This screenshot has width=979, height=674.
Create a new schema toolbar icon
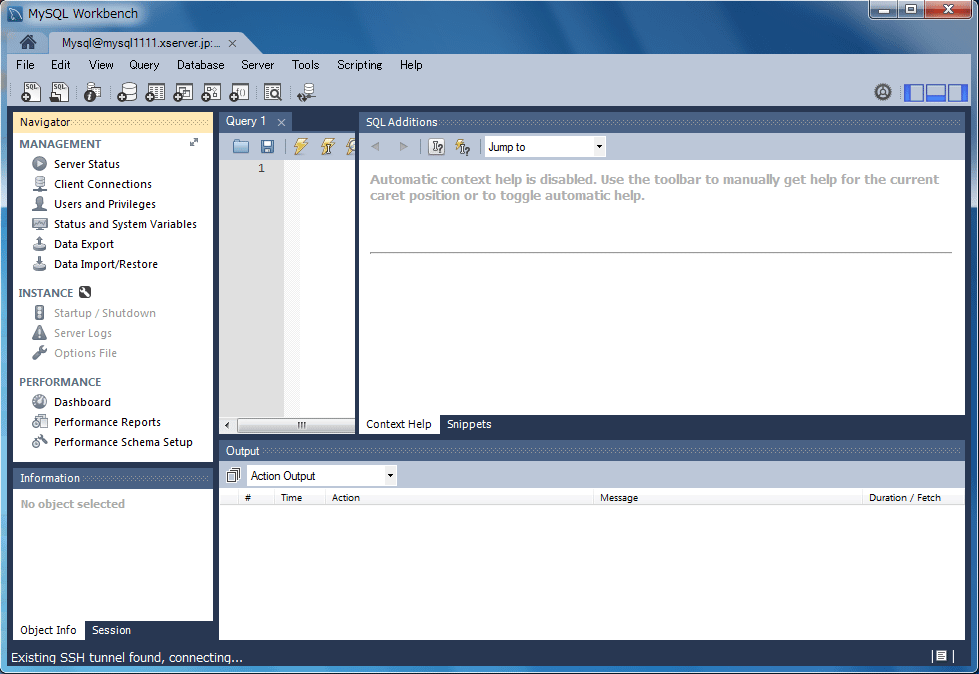point(127,92)
